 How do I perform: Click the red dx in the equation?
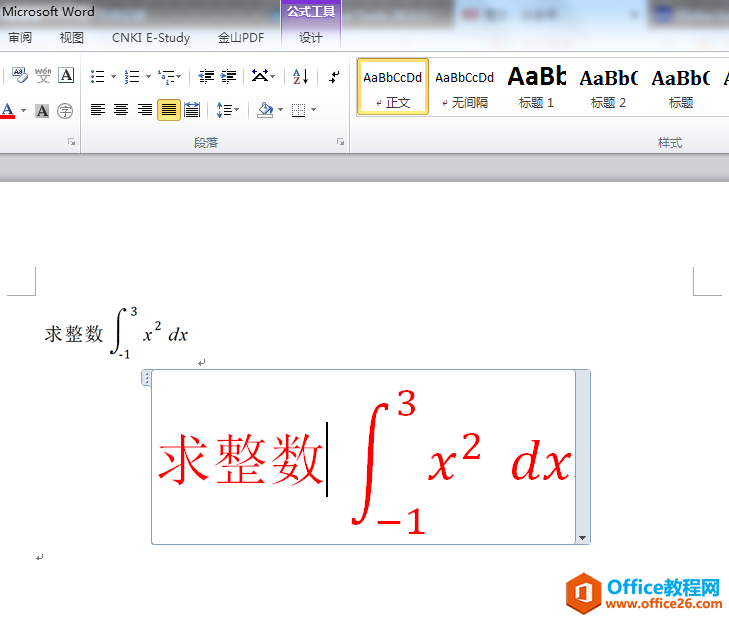click(x=541, y=461)
